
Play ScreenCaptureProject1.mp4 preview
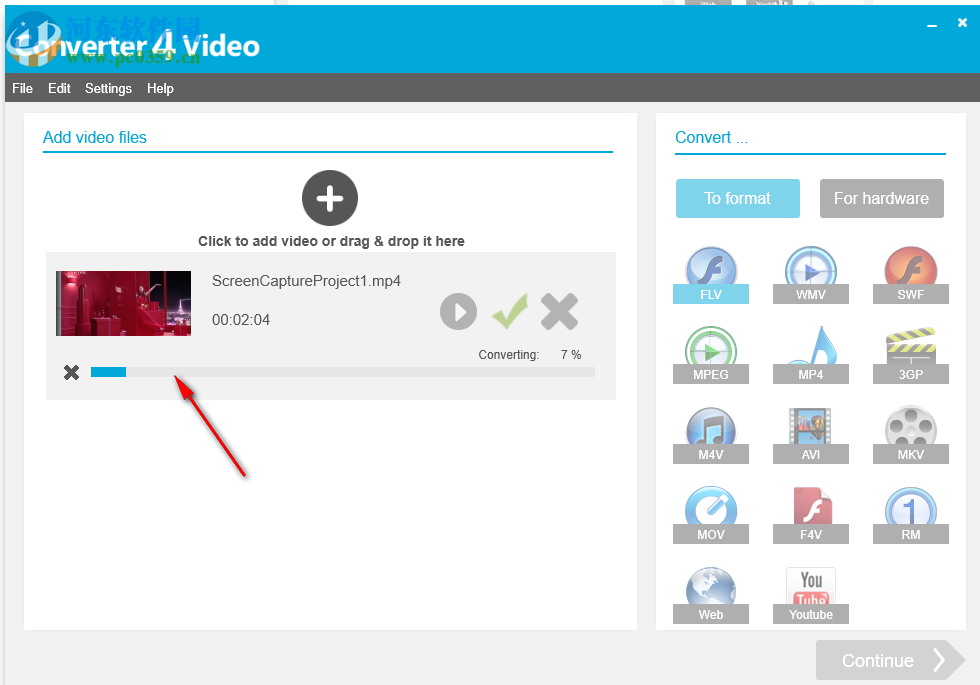(458, 311)
